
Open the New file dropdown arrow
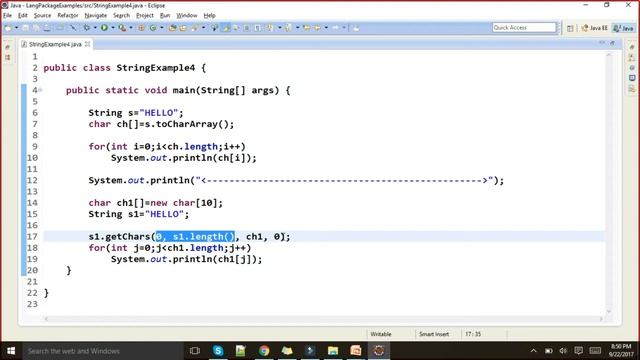[x=16, y=28]
